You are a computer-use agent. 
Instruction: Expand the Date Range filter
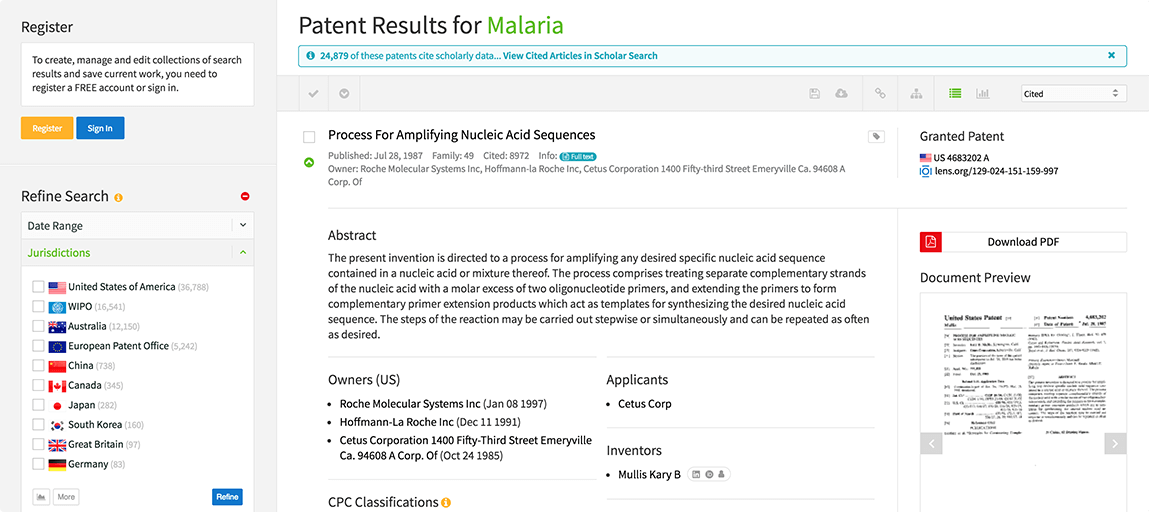click(x=243, y=226)
